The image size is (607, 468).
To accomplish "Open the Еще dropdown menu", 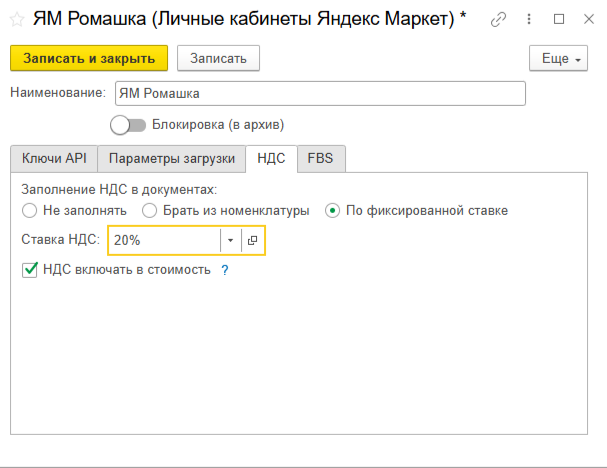I will [558, 59].
